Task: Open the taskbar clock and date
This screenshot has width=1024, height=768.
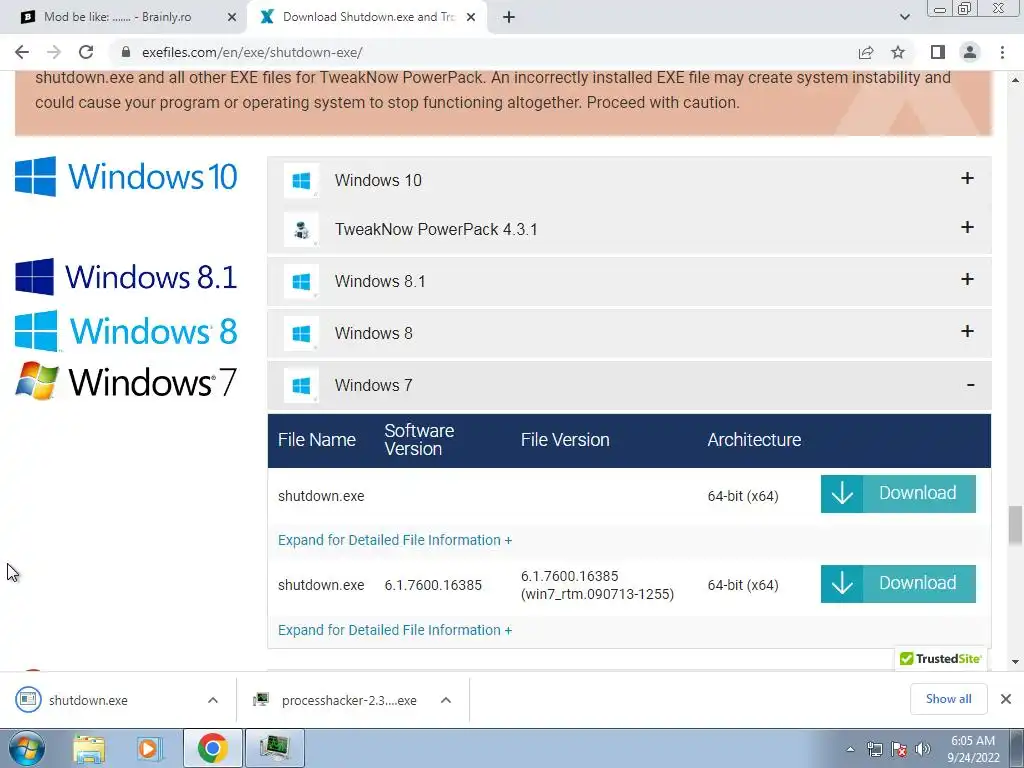Action: click(973, 749)
